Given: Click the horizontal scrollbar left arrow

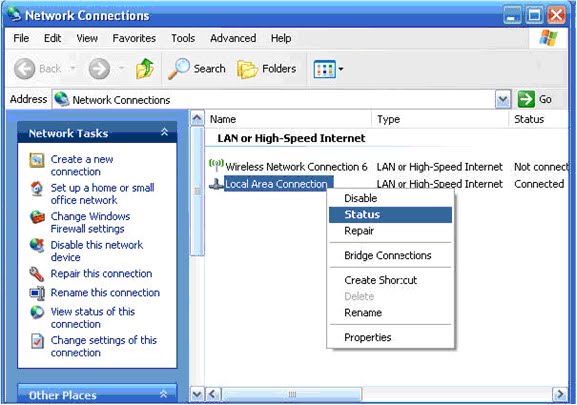Looking at the screenshot, I should pyautogui.click(x=212, y=395).
